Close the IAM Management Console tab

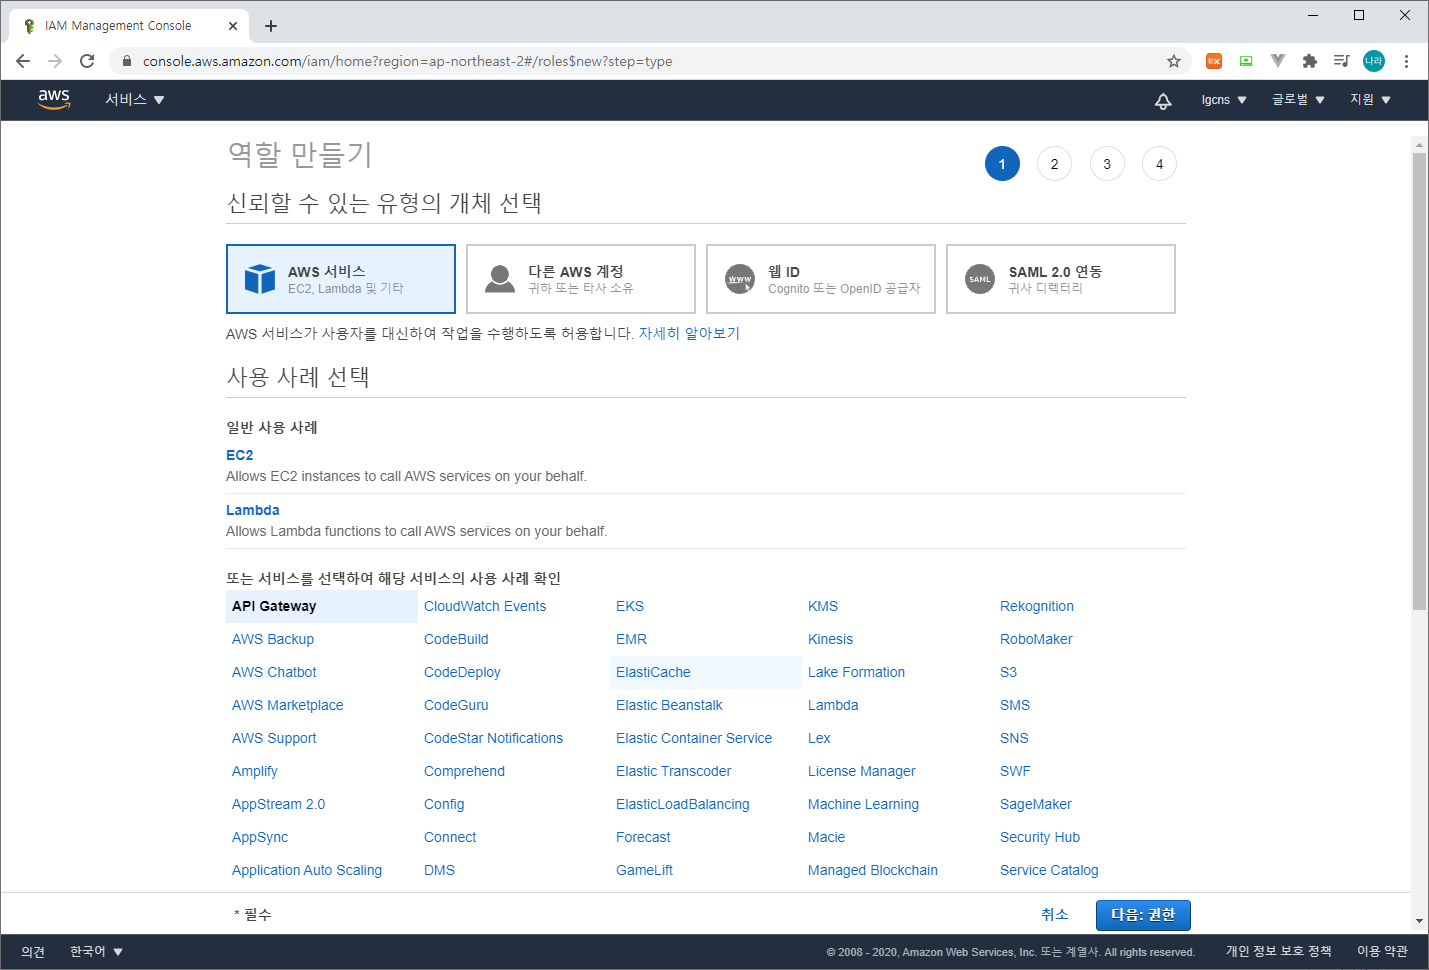233,26
